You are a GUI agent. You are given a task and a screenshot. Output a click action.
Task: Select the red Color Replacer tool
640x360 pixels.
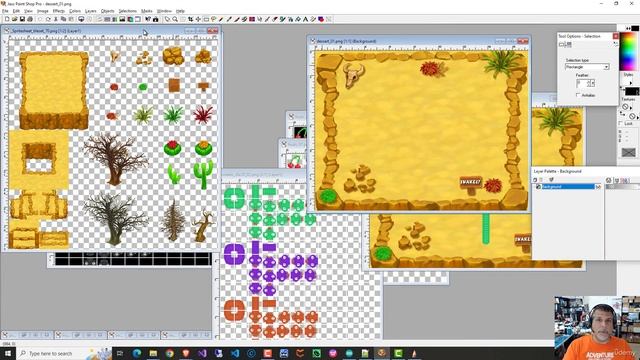coord(252,19)
